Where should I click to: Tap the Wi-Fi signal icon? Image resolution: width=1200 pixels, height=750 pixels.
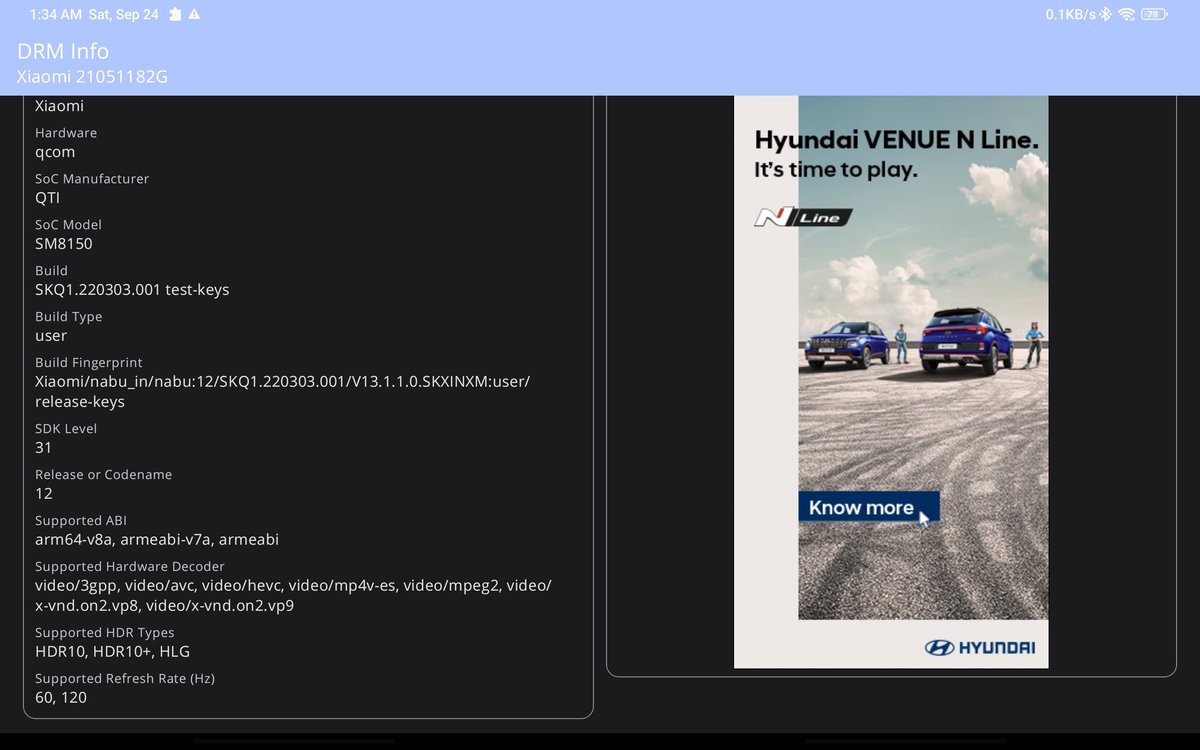[x=1127, y=14]
